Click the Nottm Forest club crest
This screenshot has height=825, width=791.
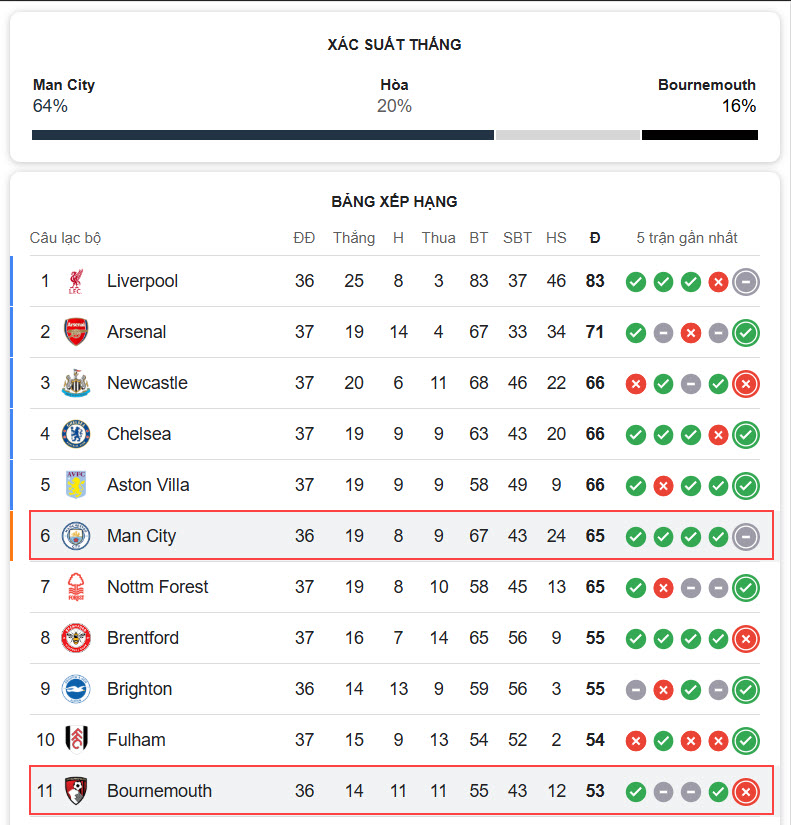tap(76, 587)
